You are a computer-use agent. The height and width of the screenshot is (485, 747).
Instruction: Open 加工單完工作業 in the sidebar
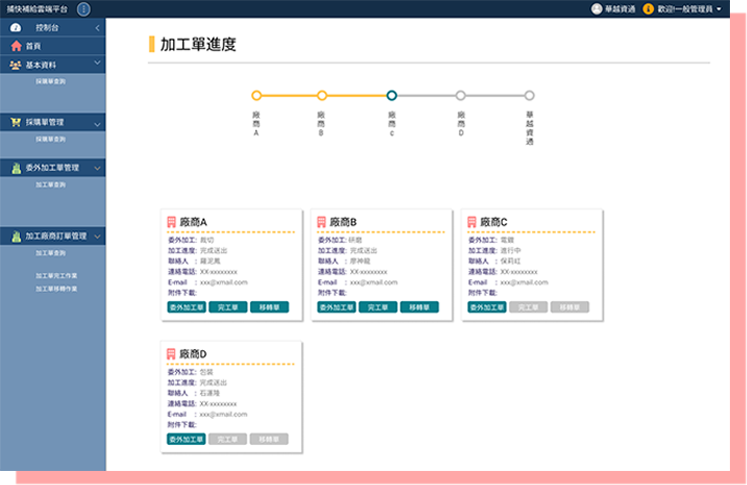[57, 275]
